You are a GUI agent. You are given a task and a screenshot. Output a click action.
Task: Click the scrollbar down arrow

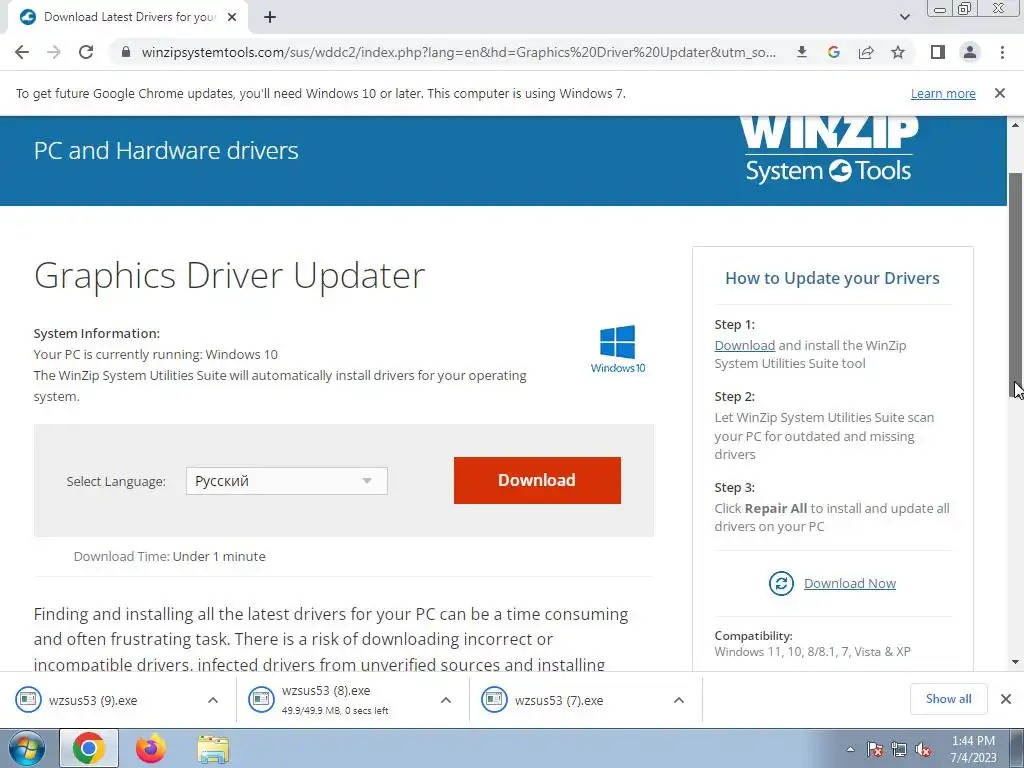pyautogui.click(x=1016, y=662)
